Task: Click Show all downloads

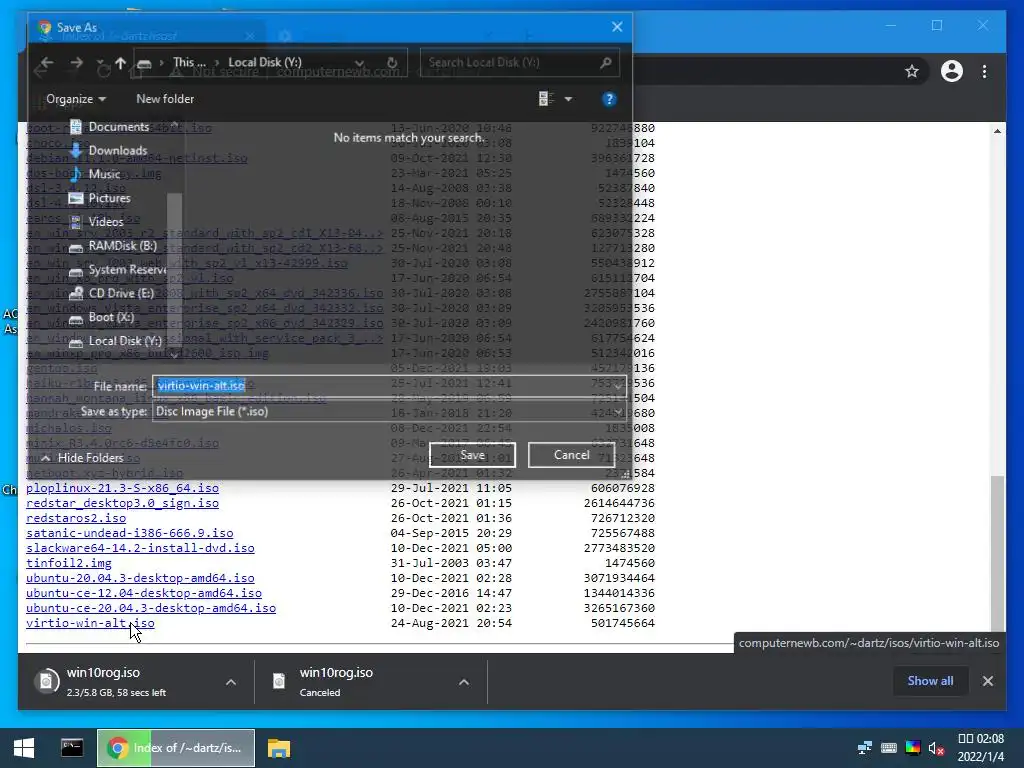Action: [930, 681]
